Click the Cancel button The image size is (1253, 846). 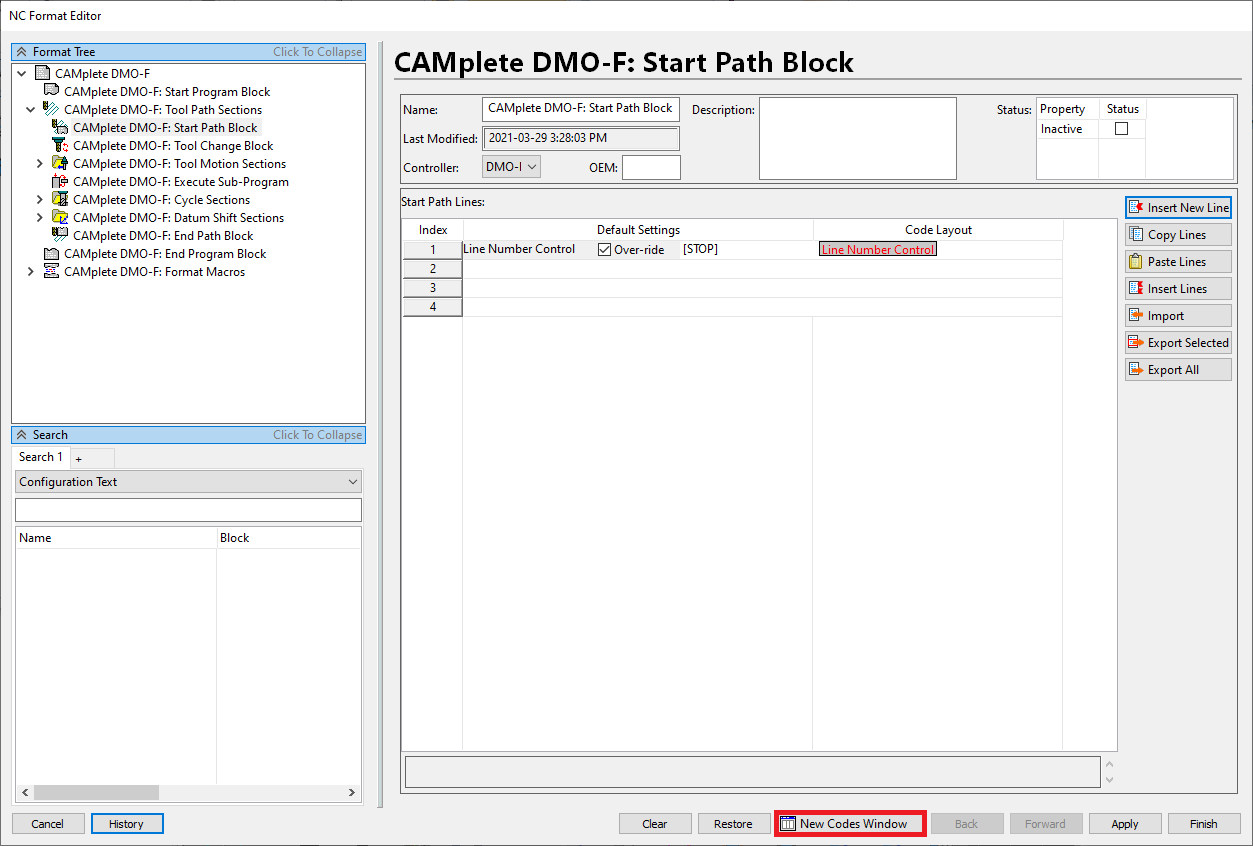[x=48, y=824]
